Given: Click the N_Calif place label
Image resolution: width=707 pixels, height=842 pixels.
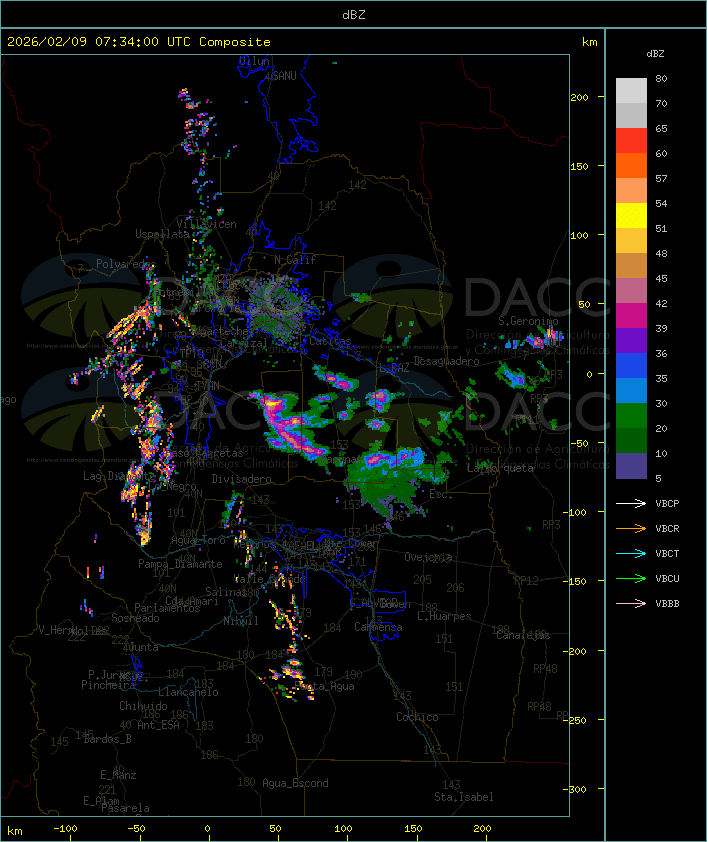Looking at the screenshot, I should (x=295, y=260).
